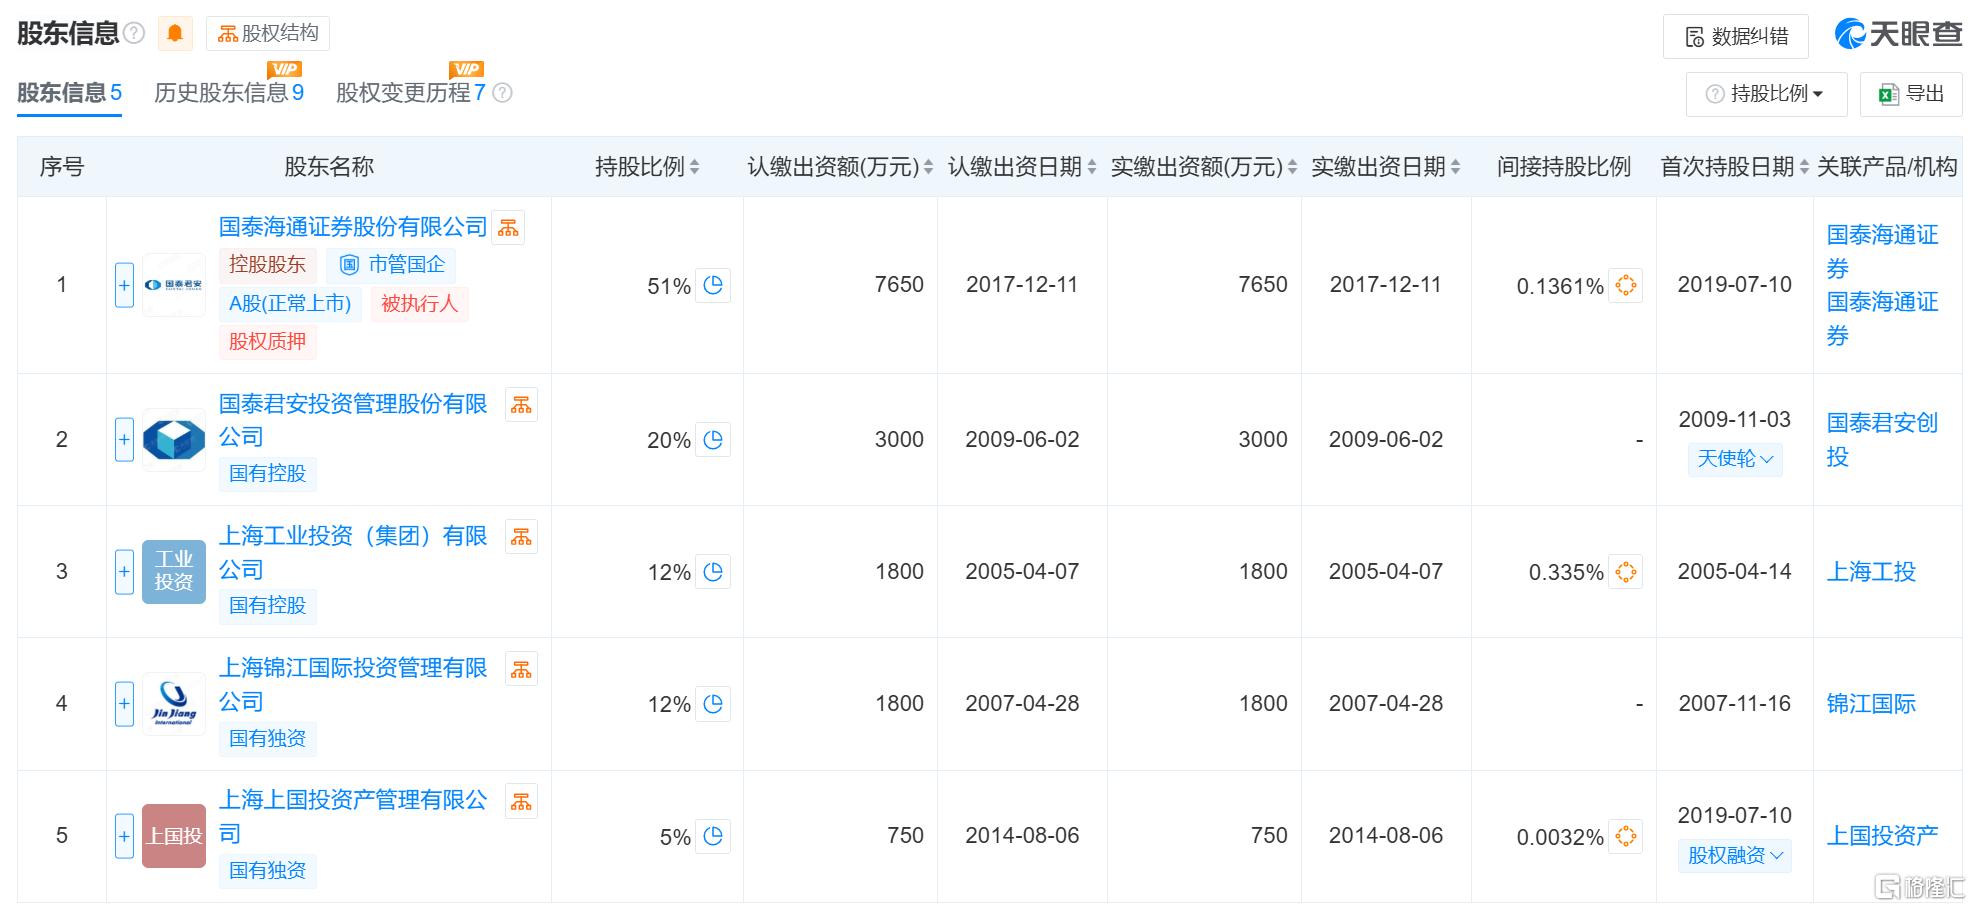Click indirect holding path icon beside 0.1361%
The image size is (1972, 908).
pos(1626,285)
